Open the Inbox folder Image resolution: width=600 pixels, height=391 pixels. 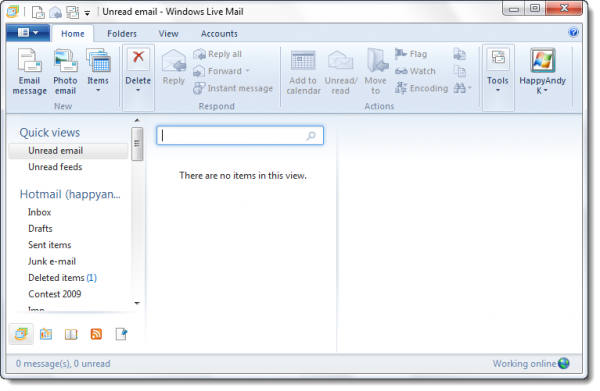point(39,212)
